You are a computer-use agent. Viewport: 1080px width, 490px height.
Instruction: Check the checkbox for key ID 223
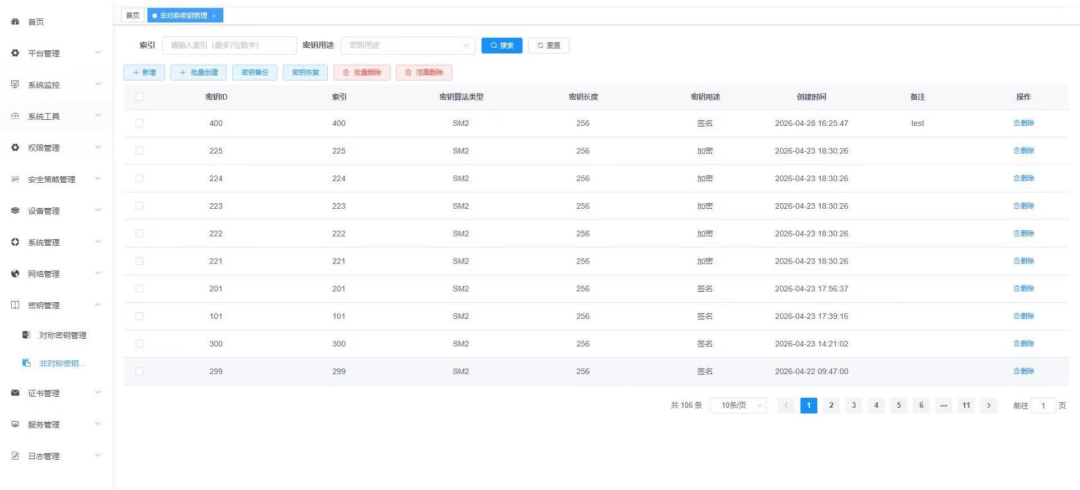click(139, 206)
